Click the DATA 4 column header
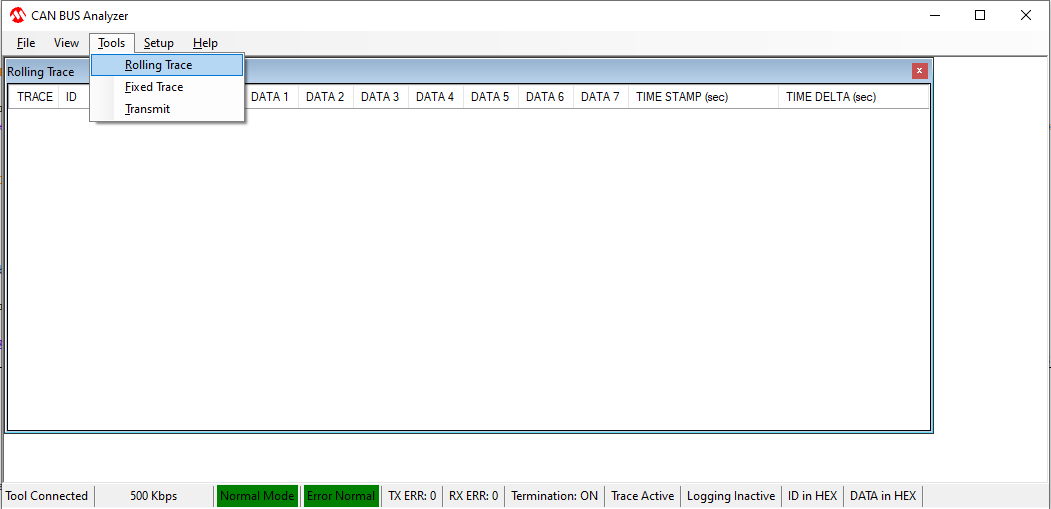 tap(435, 97)
